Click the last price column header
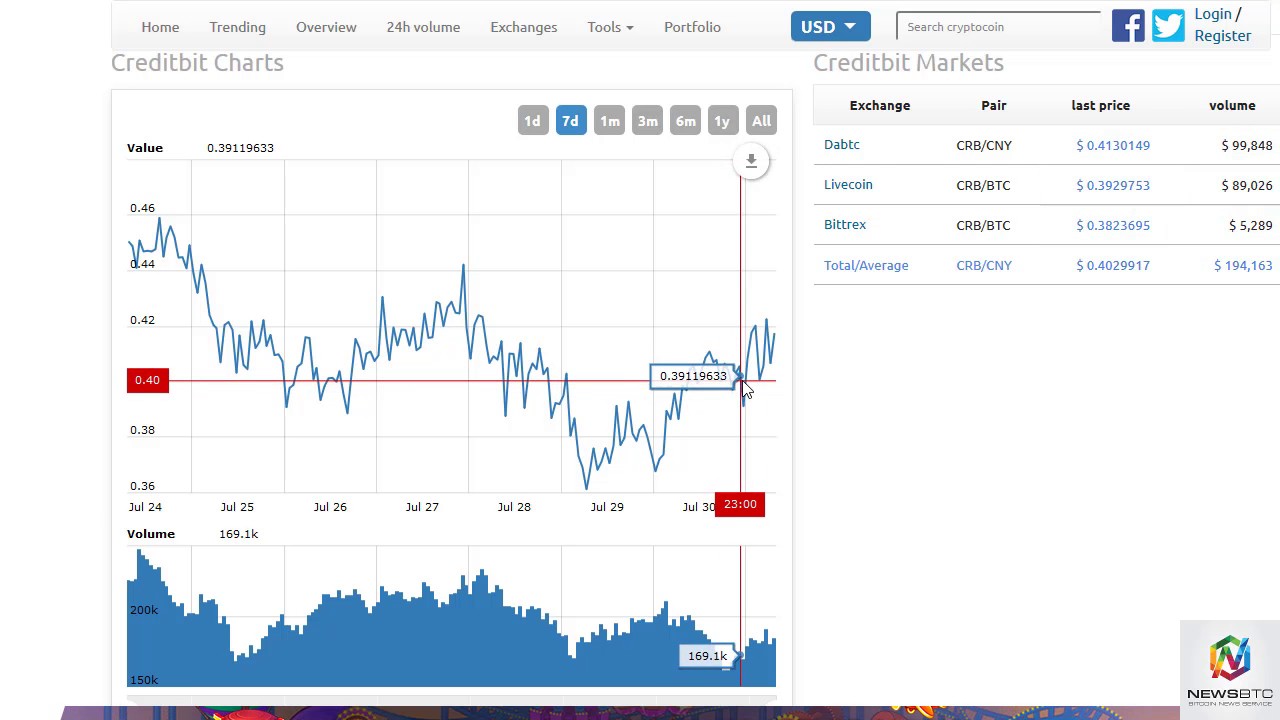 coord(1100,105)
